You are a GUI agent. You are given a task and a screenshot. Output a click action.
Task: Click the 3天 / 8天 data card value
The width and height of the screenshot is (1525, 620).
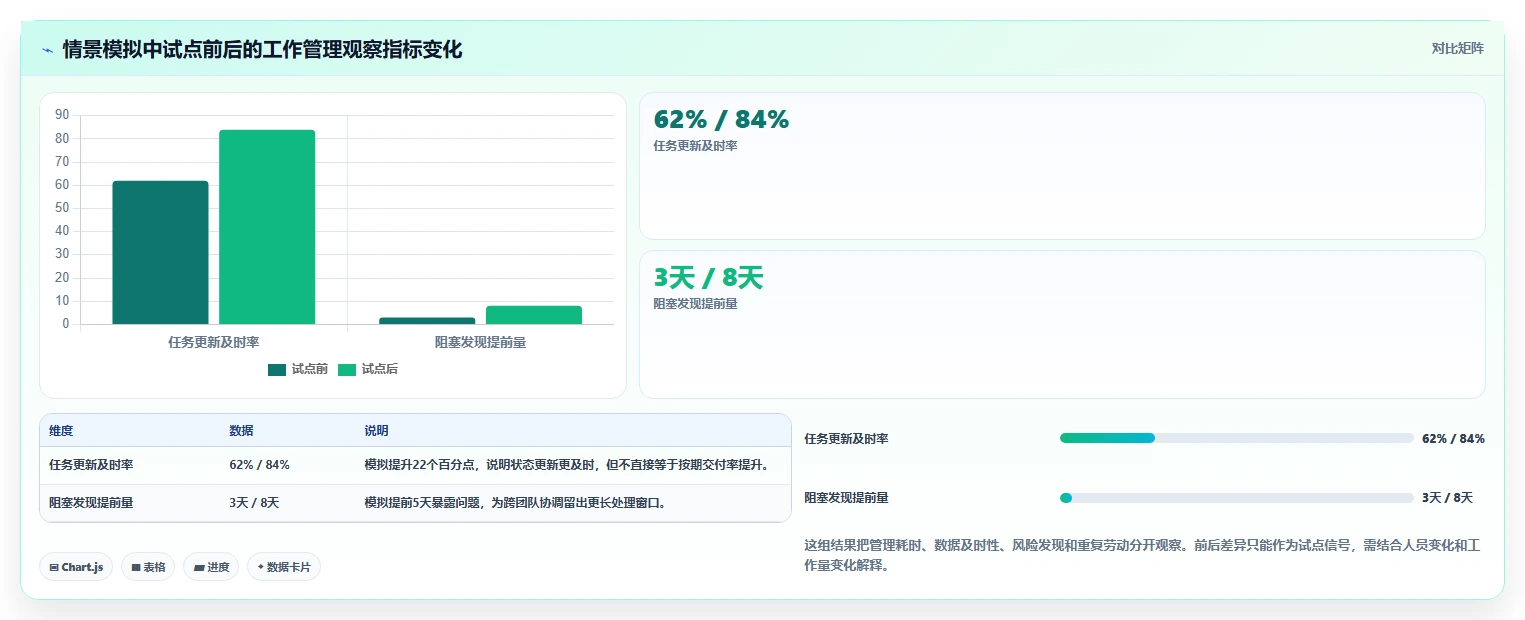[x=708, y=278]
